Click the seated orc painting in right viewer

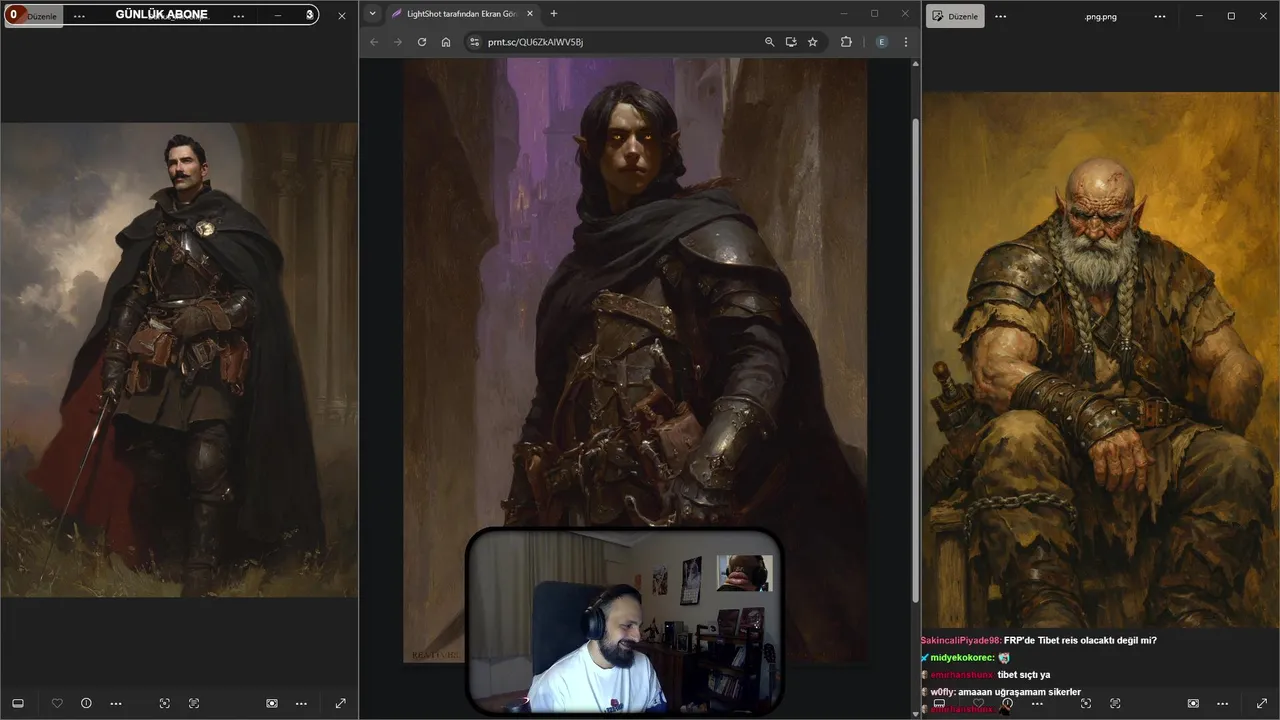click(x=1100, y=360)
